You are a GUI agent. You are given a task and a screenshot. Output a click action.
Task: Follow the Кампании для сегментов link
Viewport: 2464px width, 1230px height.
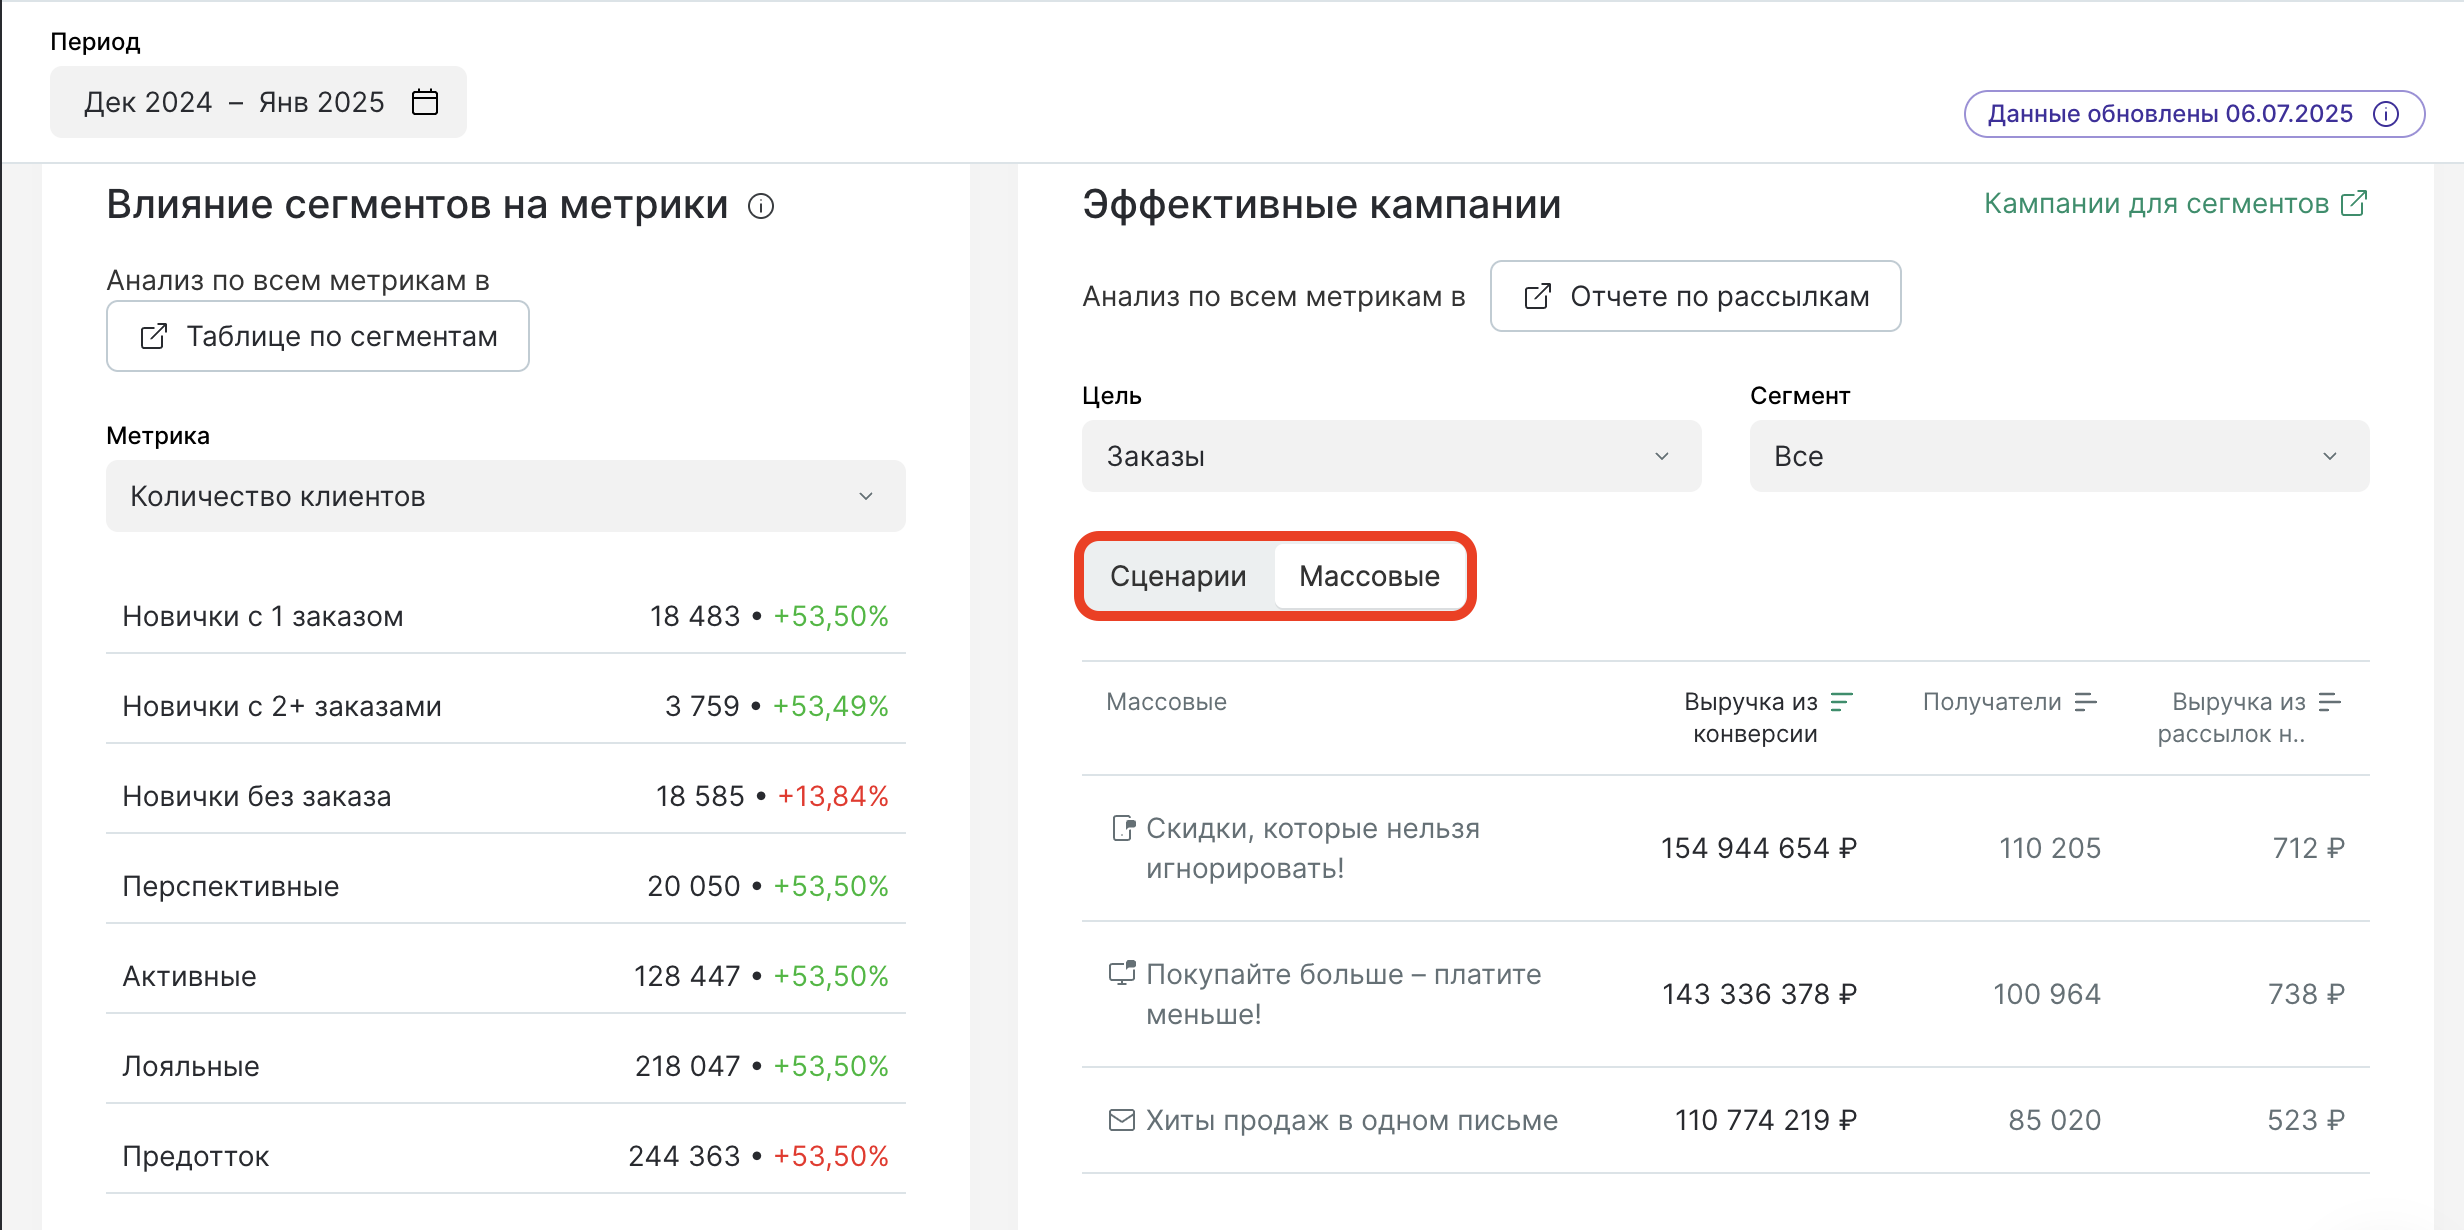[x=2175, y=203]
